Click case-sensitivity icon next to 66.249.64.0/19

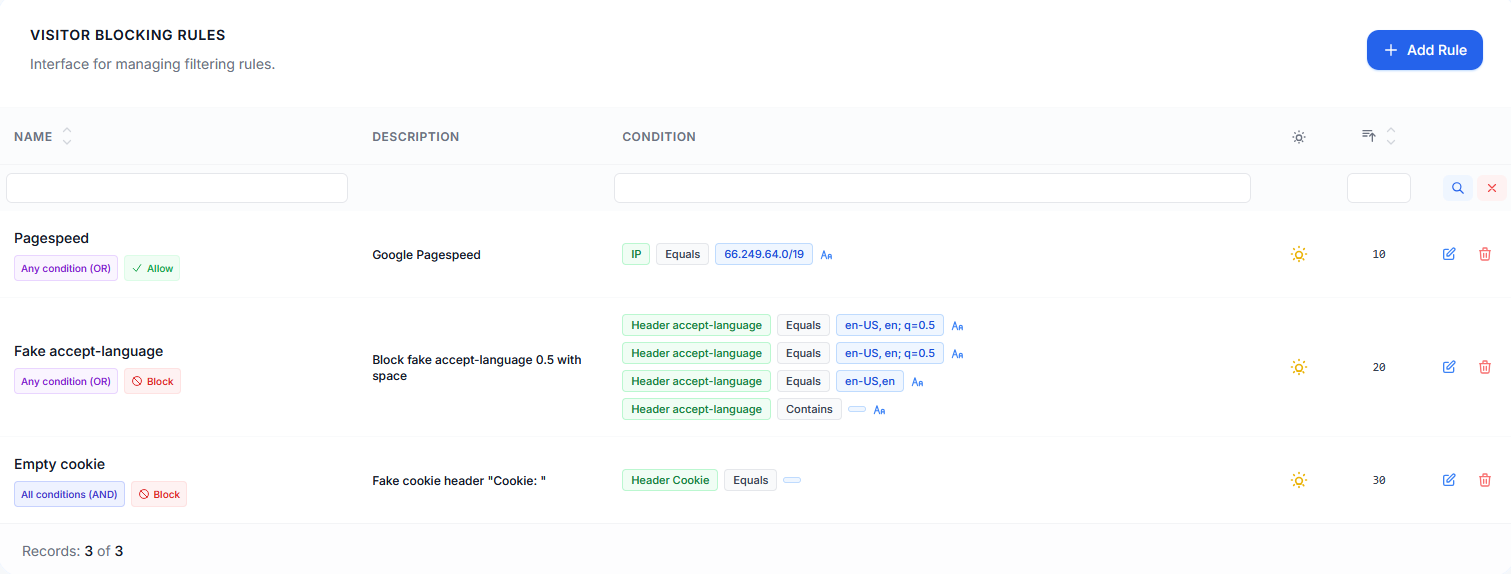(827, 255)
